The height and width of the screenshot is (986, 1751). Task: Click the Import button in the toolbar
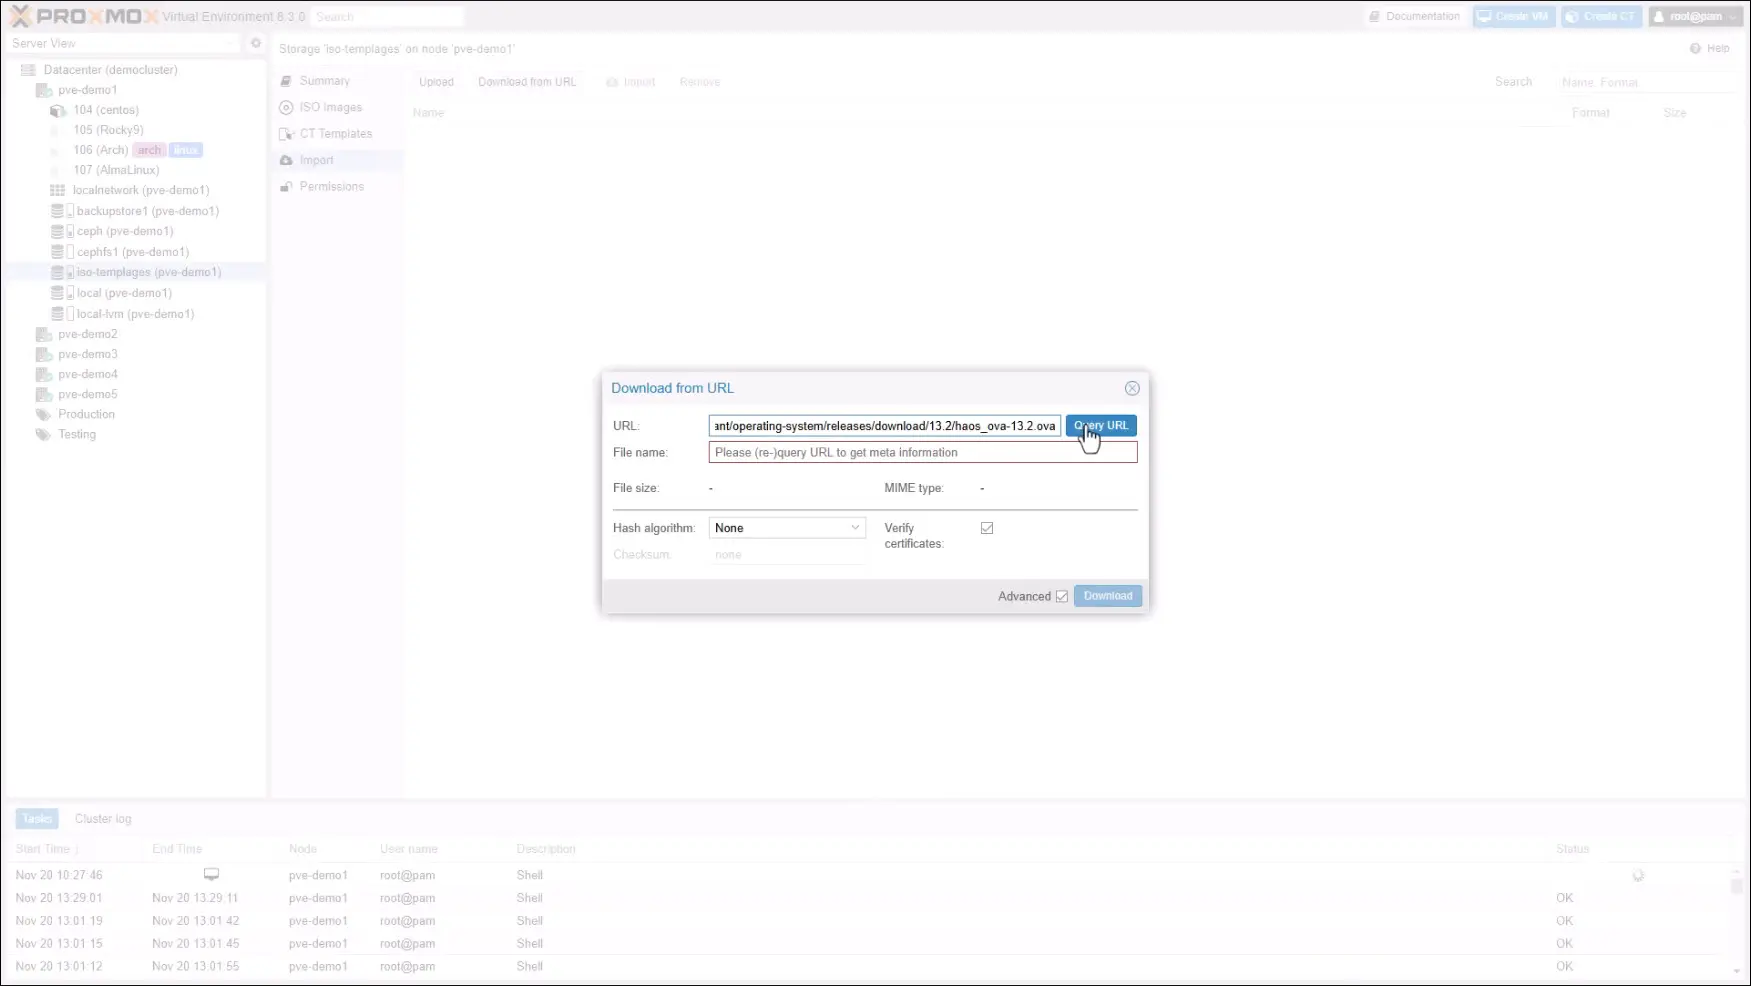(631, 82)
